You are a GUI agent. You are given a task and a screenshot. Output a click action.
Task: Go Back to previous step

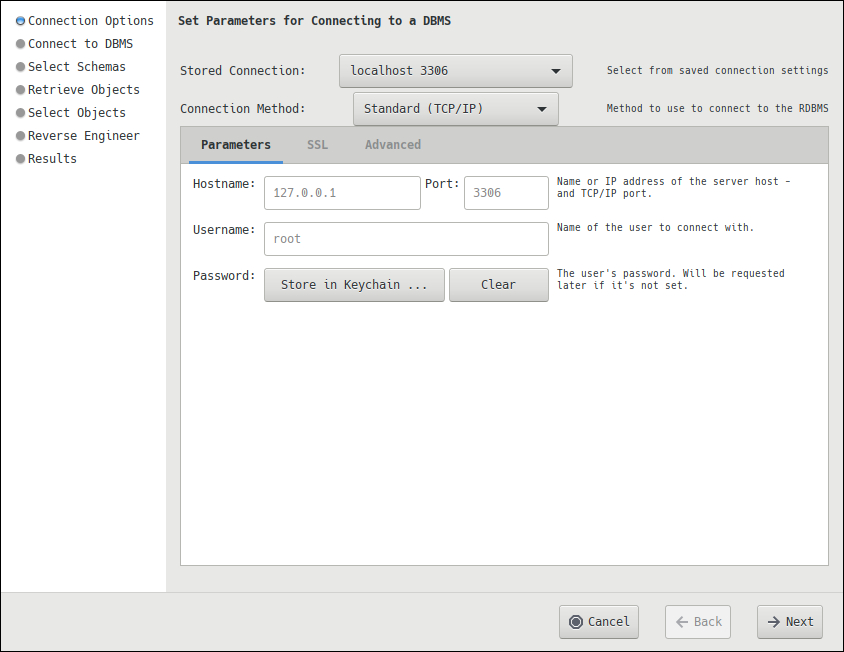click(698, 621)
